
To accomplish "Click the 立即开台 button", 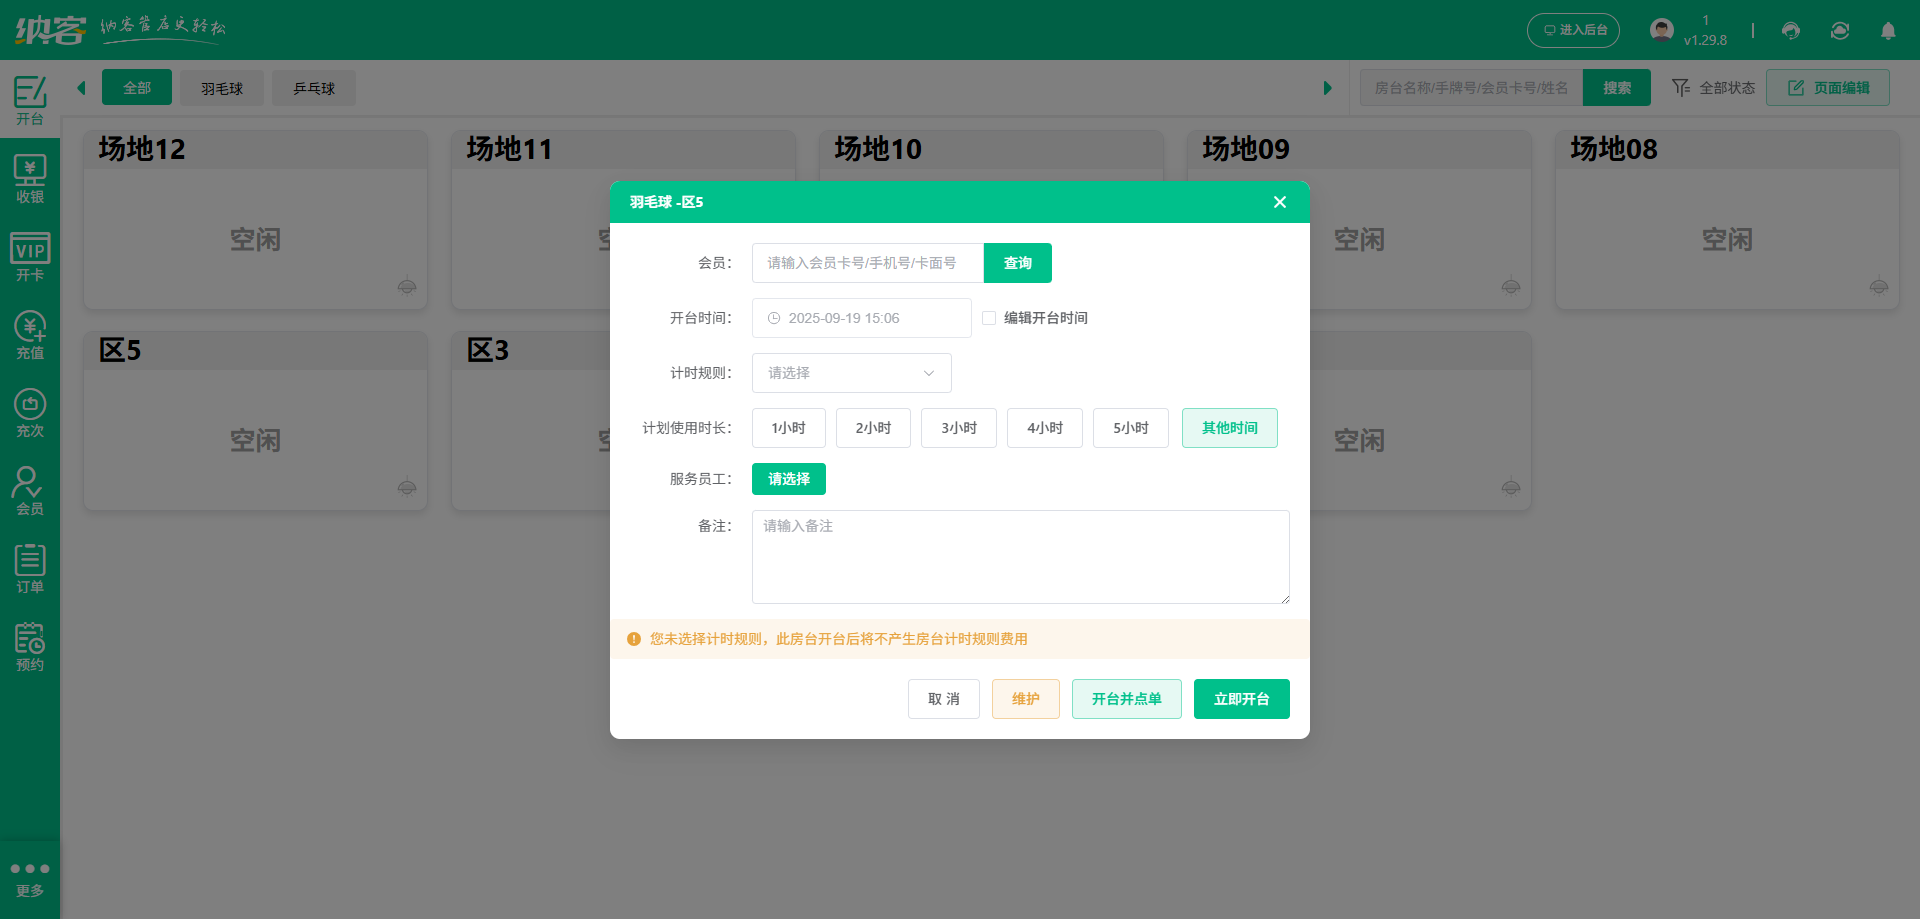I will pos(1241,698).
